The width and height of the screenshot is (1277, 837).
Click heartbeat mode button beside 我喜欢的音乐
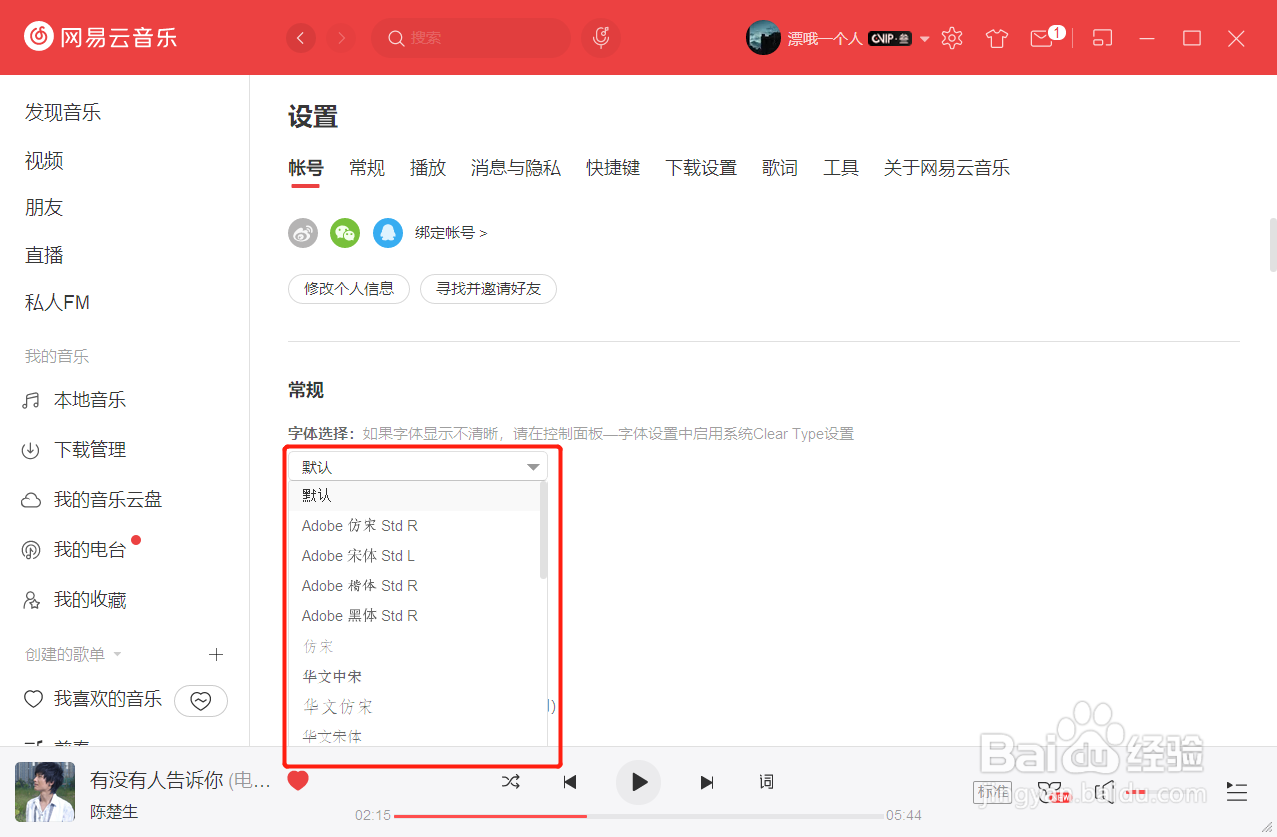point(201,701)
